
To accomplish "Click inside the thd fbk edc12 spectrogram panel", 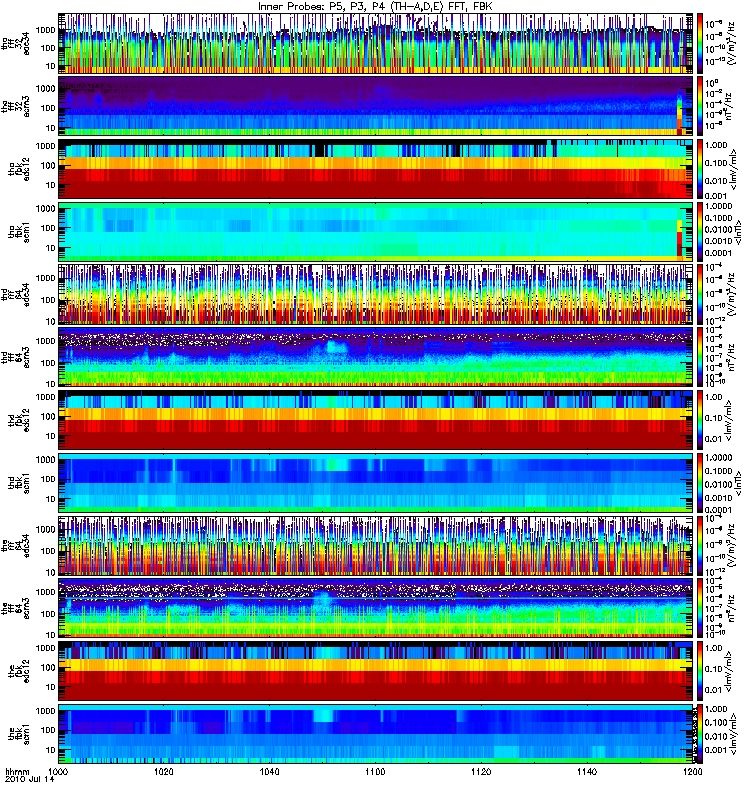I will 376,420.
